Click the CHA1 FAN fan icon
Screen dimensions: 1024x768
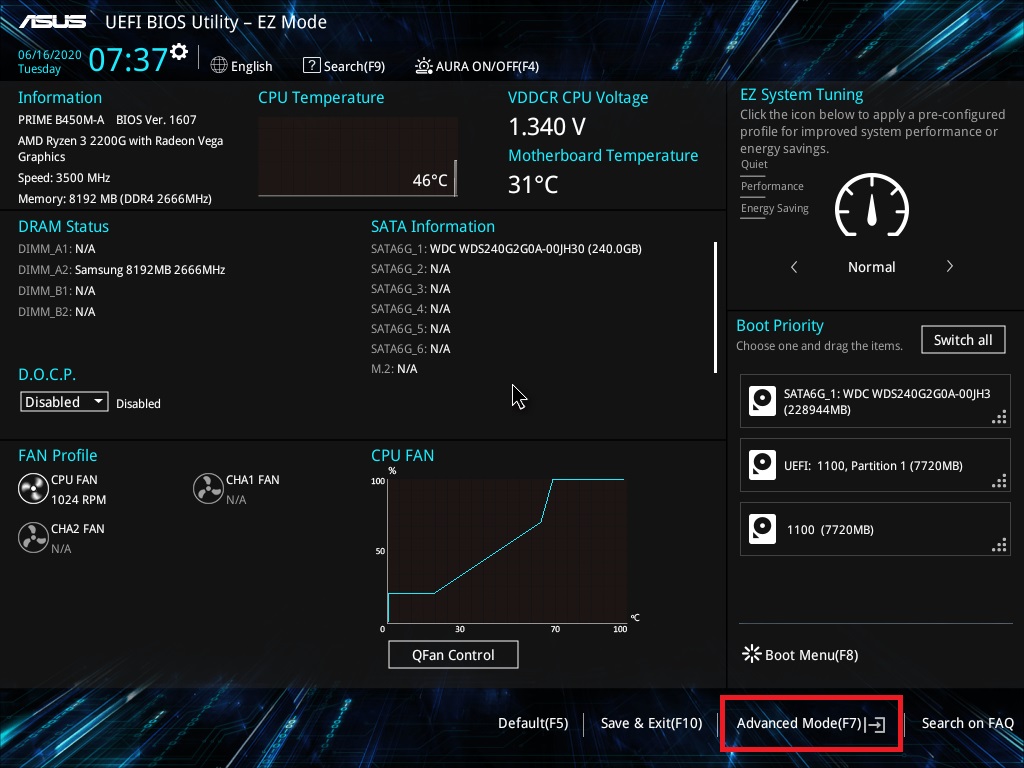pos(208,488)
